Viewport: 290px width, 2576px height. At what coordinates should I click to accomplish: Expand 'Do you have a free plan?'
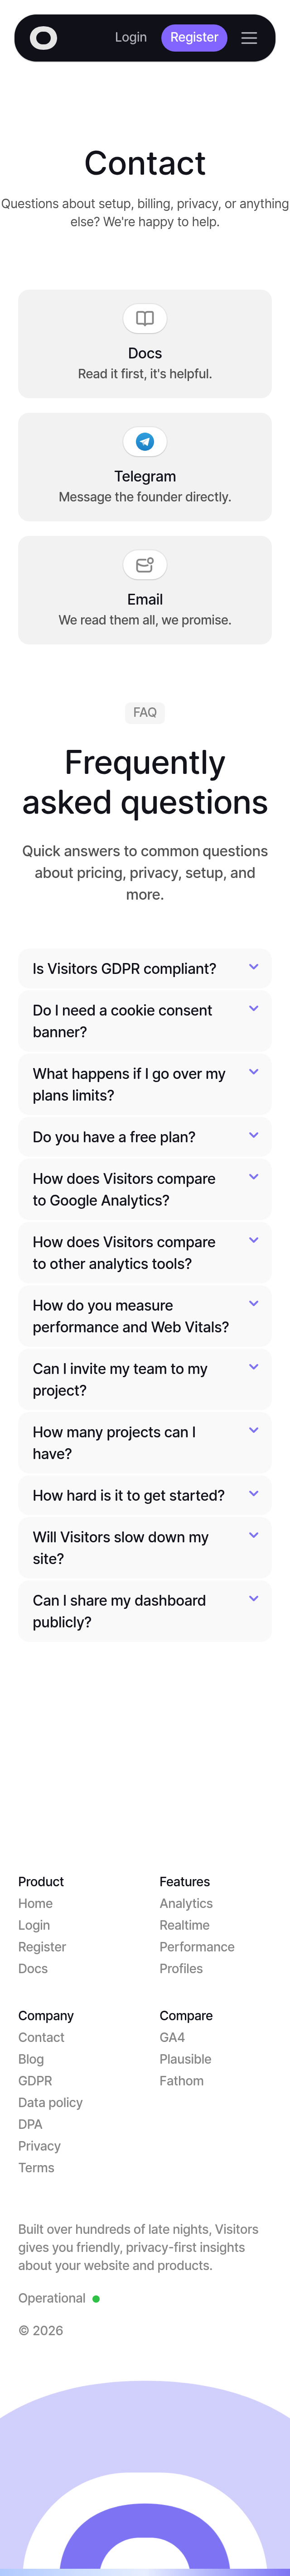point(145,1136)
